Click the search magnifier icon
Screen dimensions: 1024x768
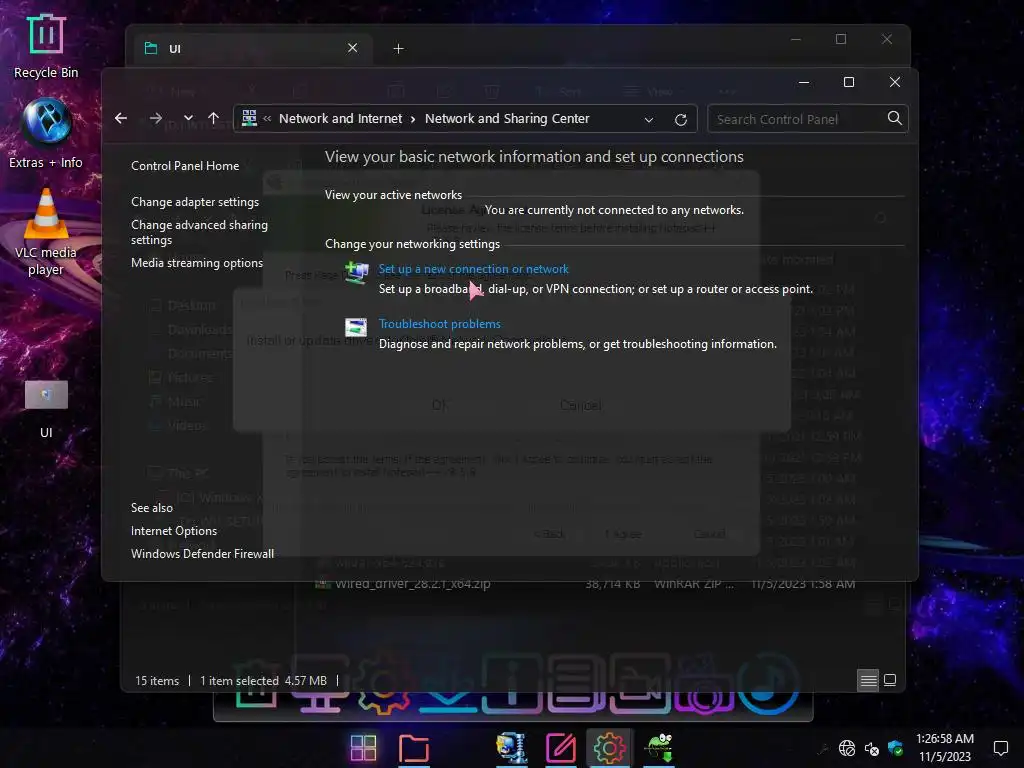(x=895, y=118)
